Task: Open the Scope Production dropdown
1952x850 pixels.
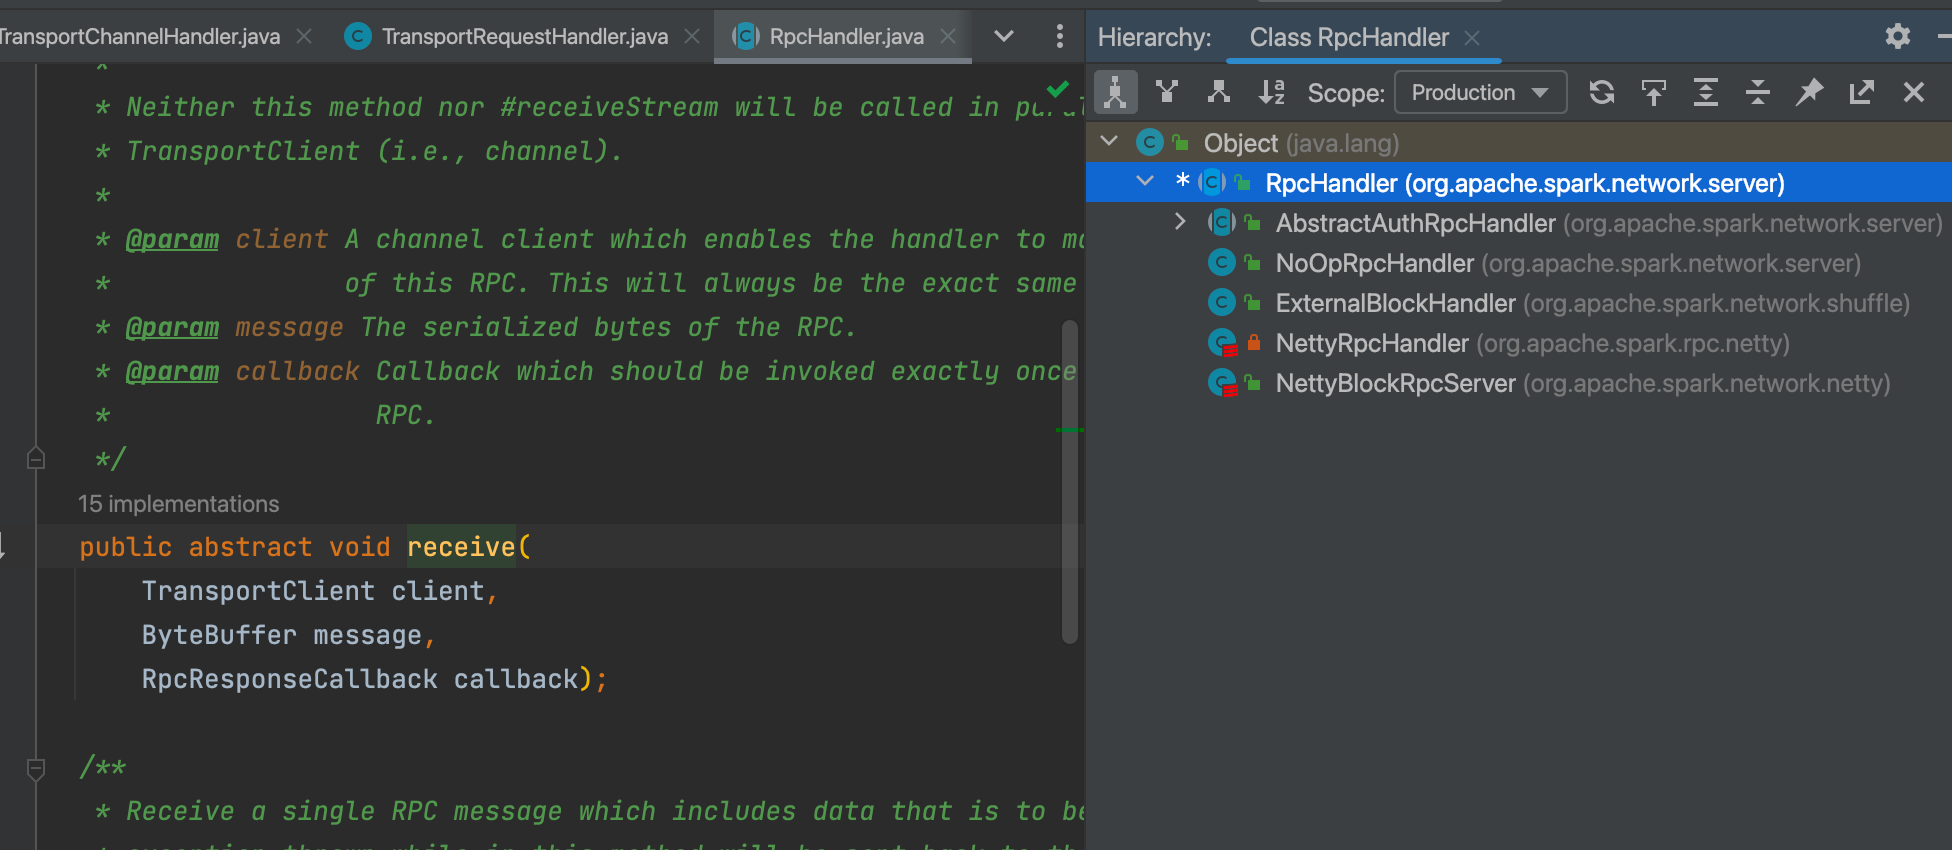Action: [1480, 93]
